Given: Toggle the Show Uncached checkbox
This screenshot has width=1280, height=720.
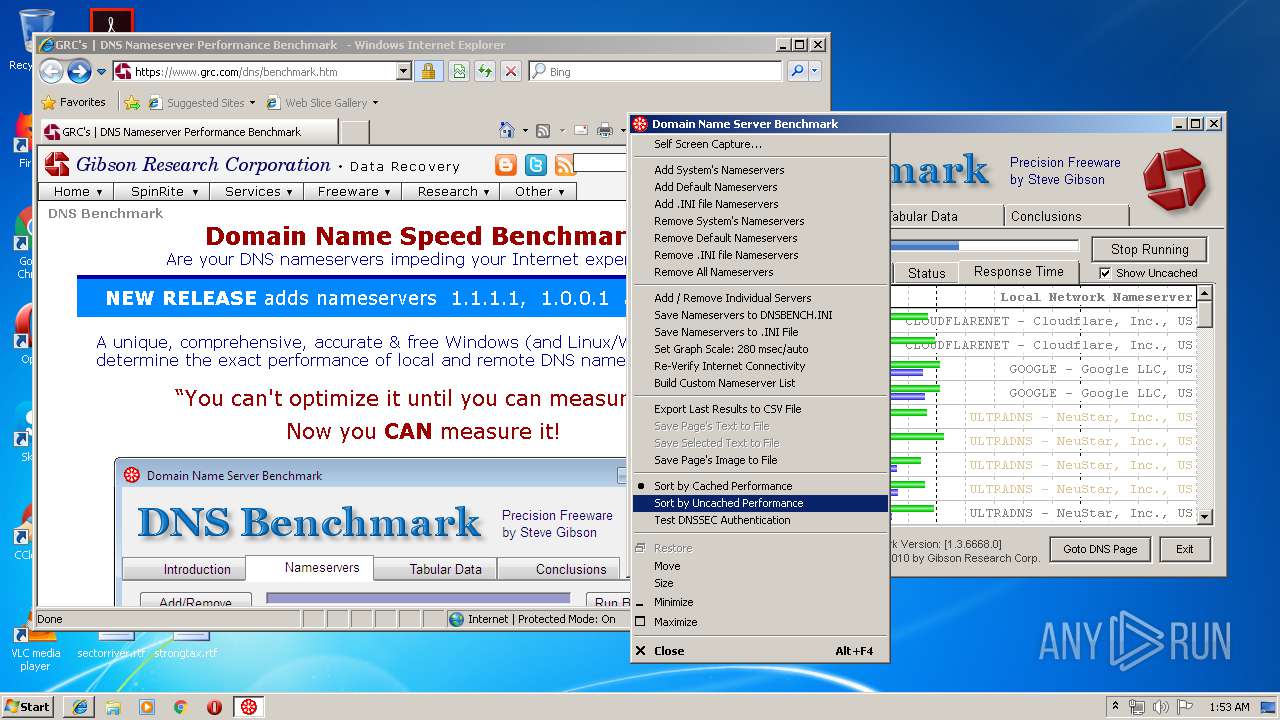Looking at the screenshot, I should click(1105, 273).
